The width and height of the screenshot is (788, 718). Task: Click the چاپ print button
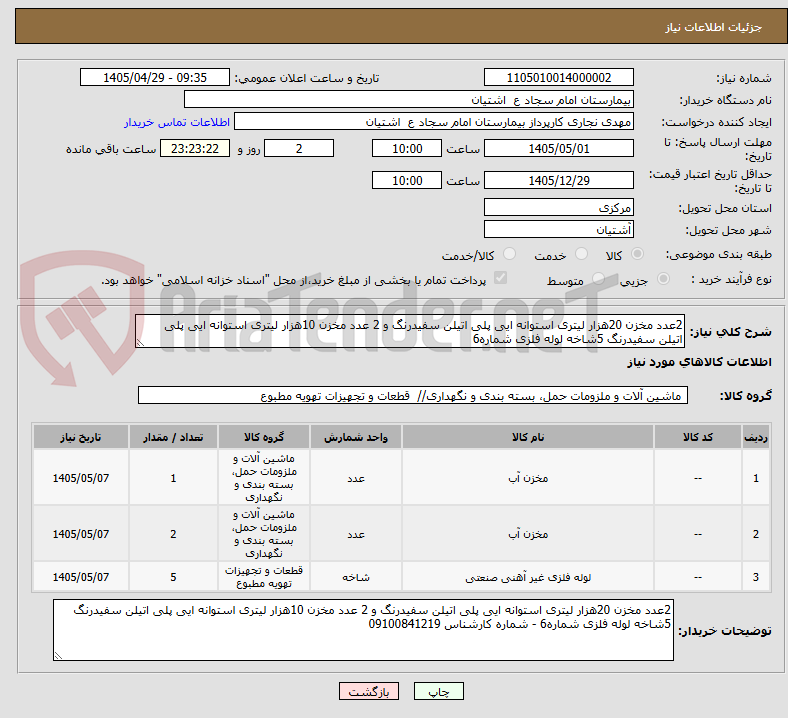tap(439, 692)
